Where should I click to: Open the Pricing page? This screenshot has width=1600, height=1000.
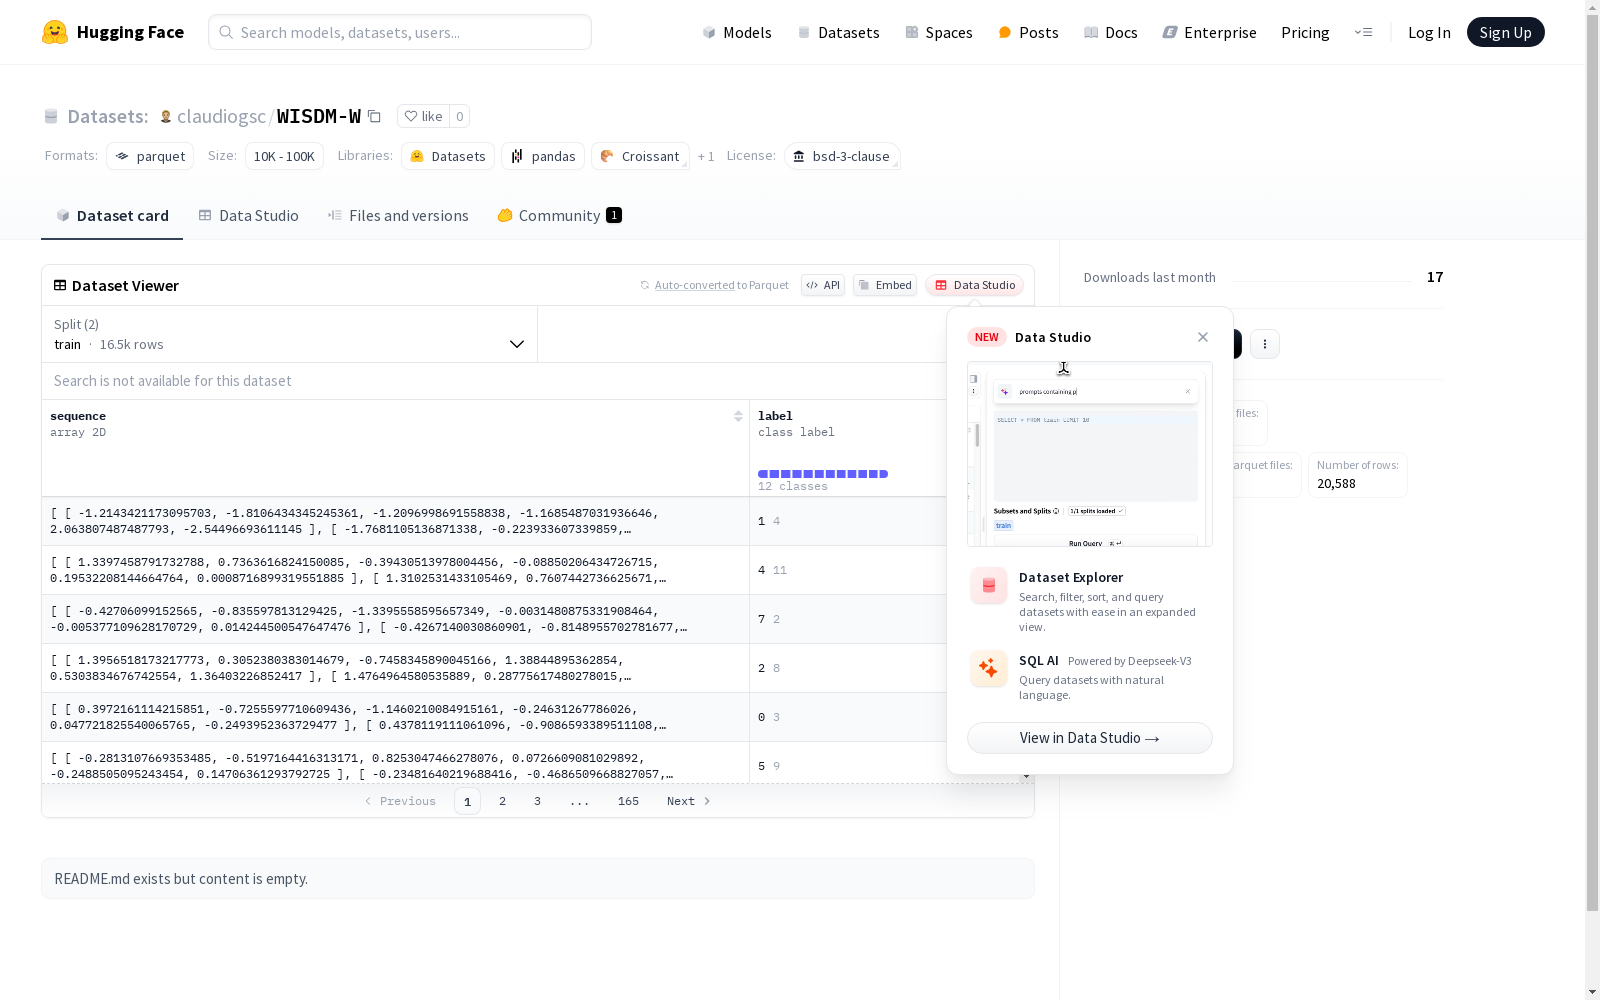[1305, 32]
